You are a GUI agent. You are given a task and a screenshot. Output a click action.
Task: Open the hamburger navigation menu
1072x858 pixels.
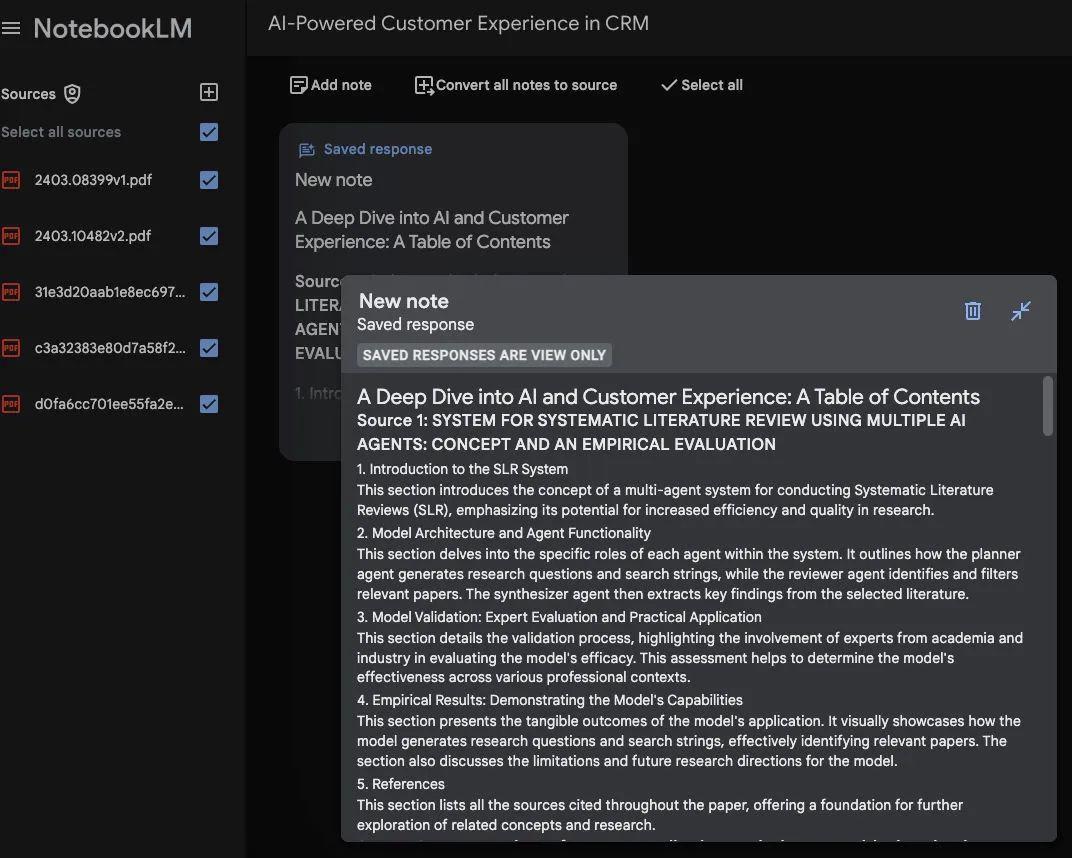[11, 29]
